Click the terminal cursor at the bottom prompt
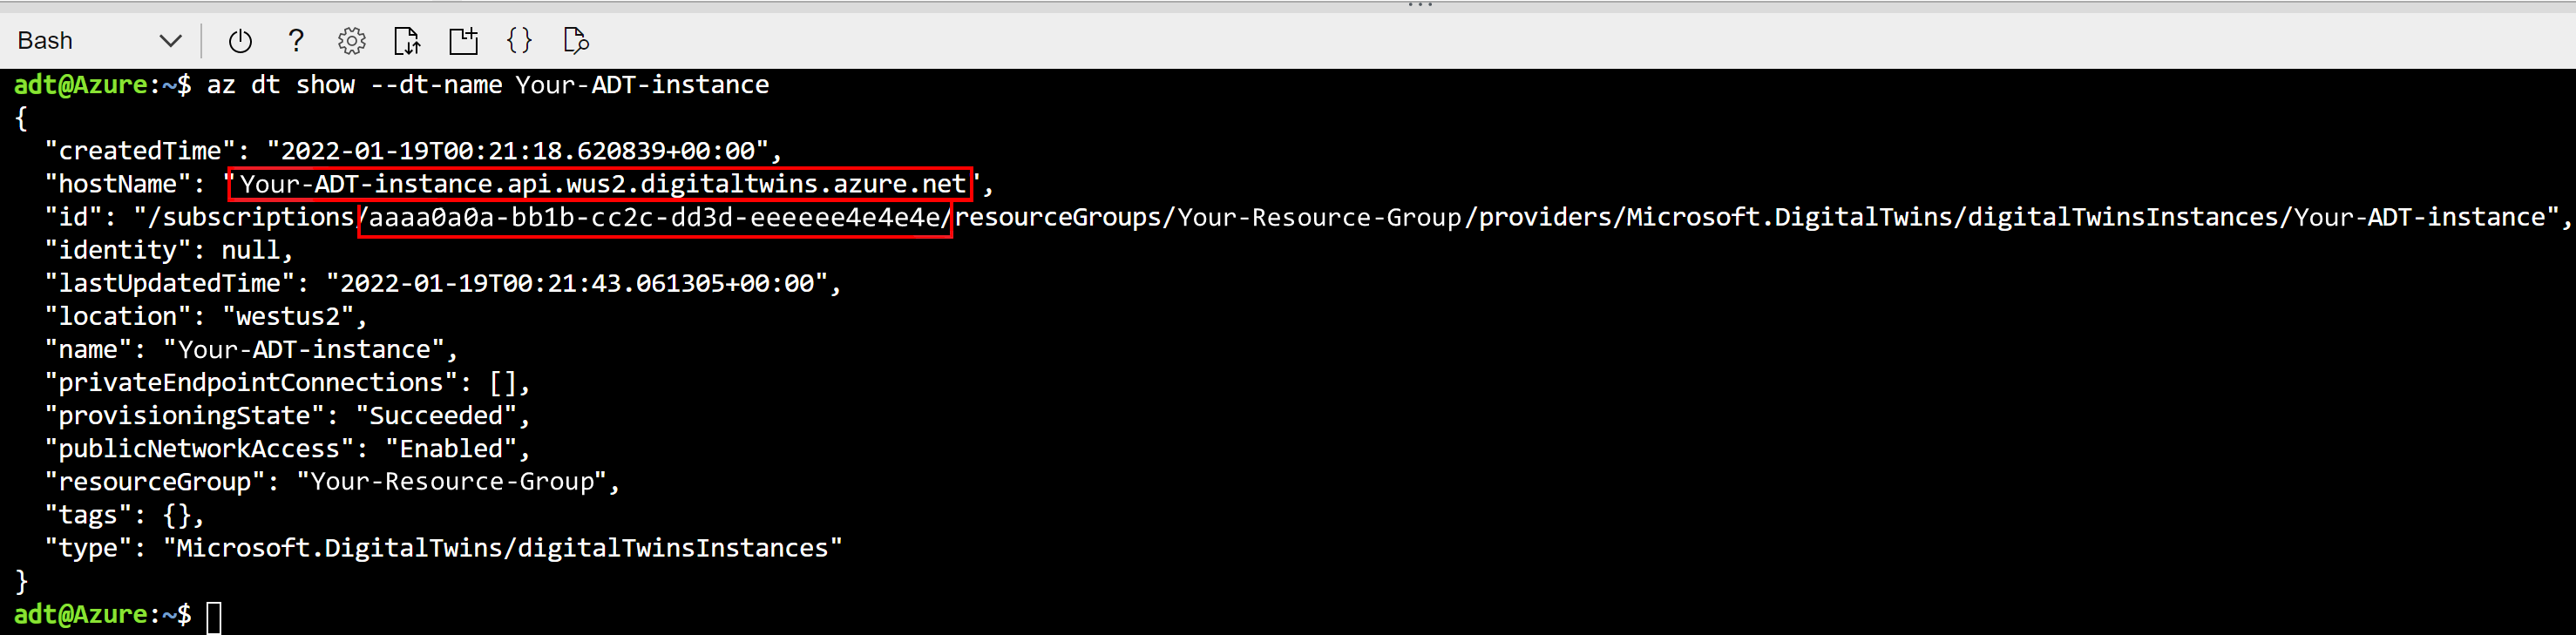Screen dimensions: 2576x635 tap(214, 615)
